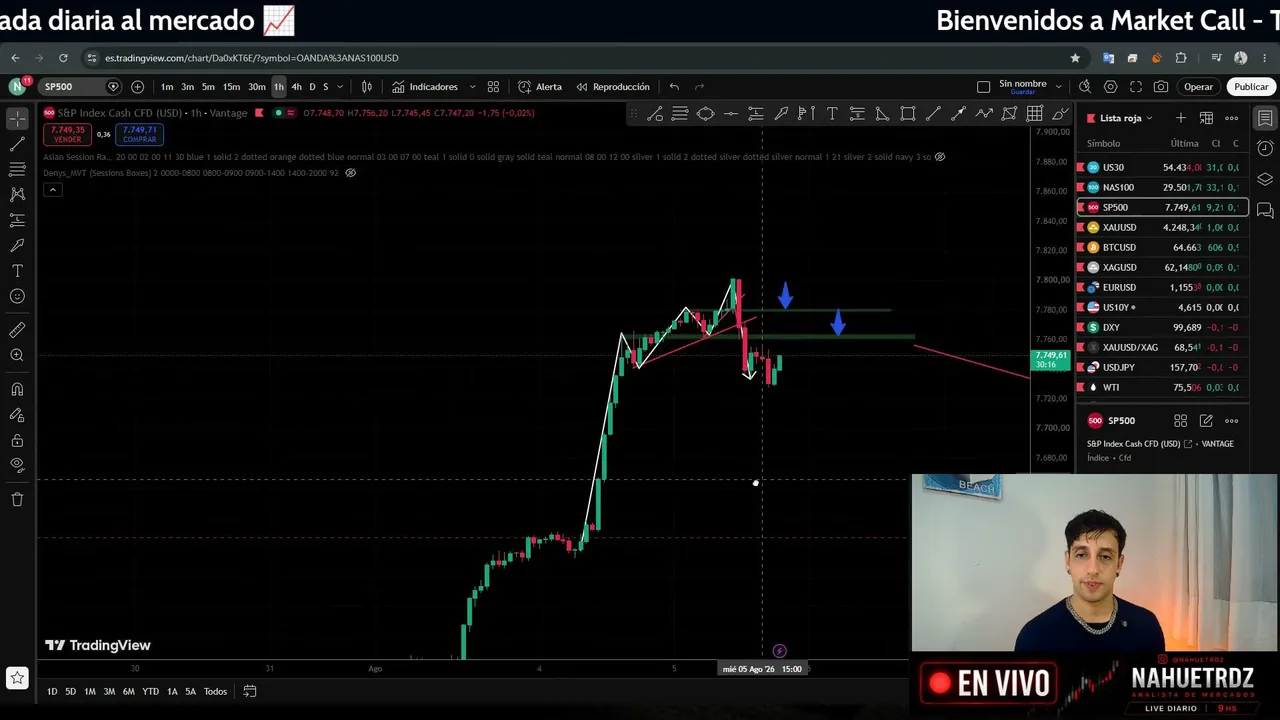This screenshot has height=720, width=1280.
Task: Toggle lock all drawings
Action: [17, 440]
